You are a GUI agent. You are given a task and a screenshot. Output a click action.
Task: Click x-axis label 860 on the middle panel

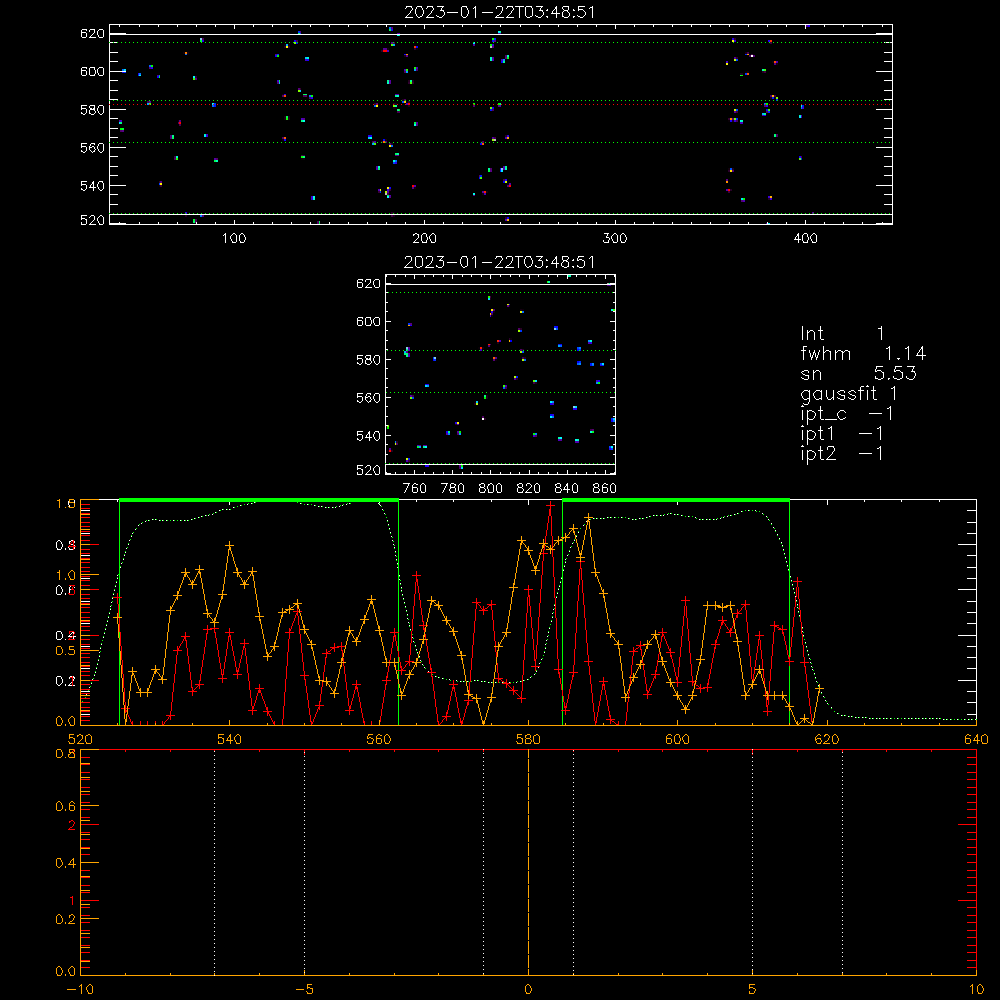[x=605, y=489]
